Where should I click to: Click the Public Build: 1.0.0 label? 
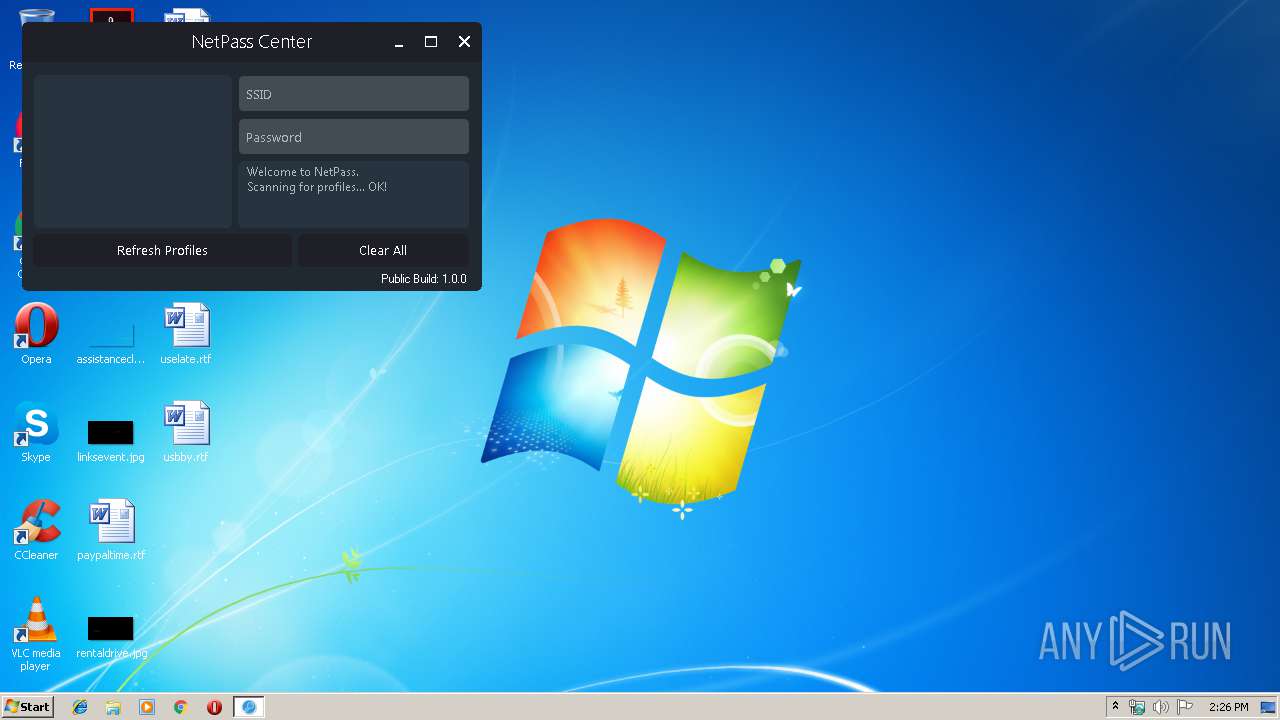click(424, 279)
